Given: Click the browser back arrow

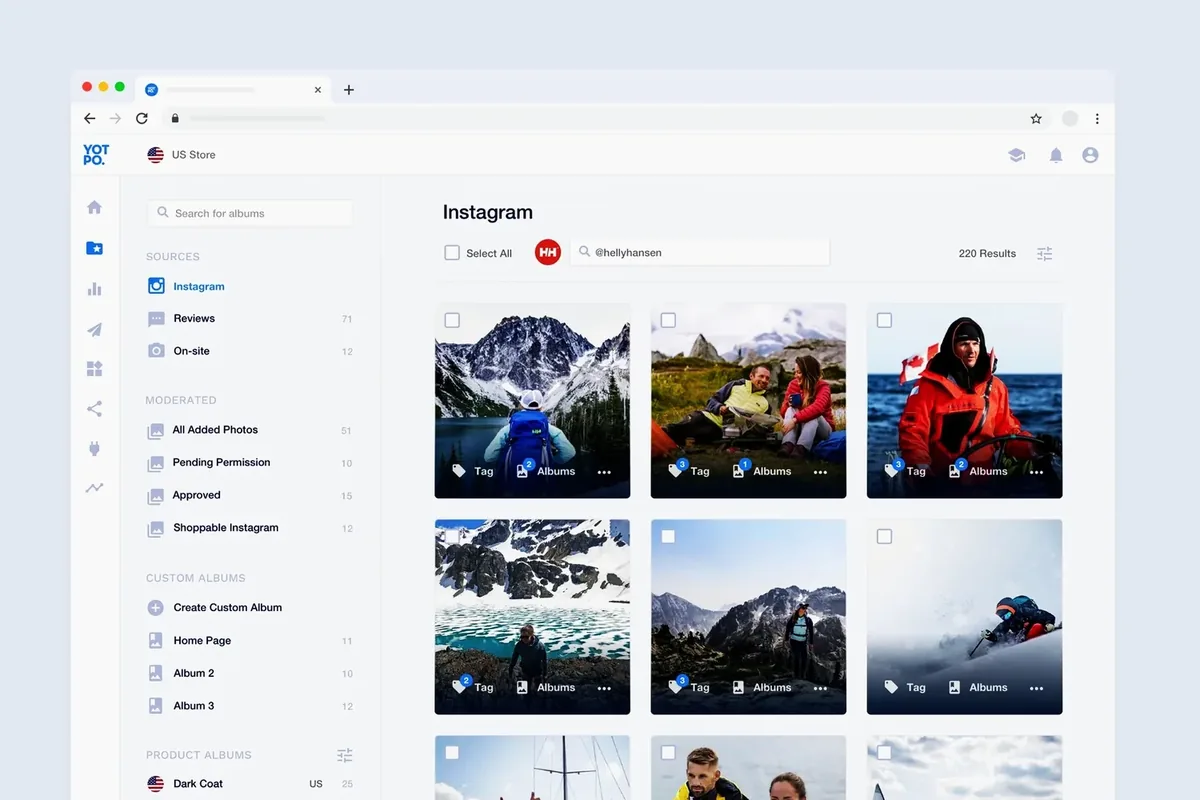Looking at the screenshot, I should pyautogui.click(x=90, y=118).
